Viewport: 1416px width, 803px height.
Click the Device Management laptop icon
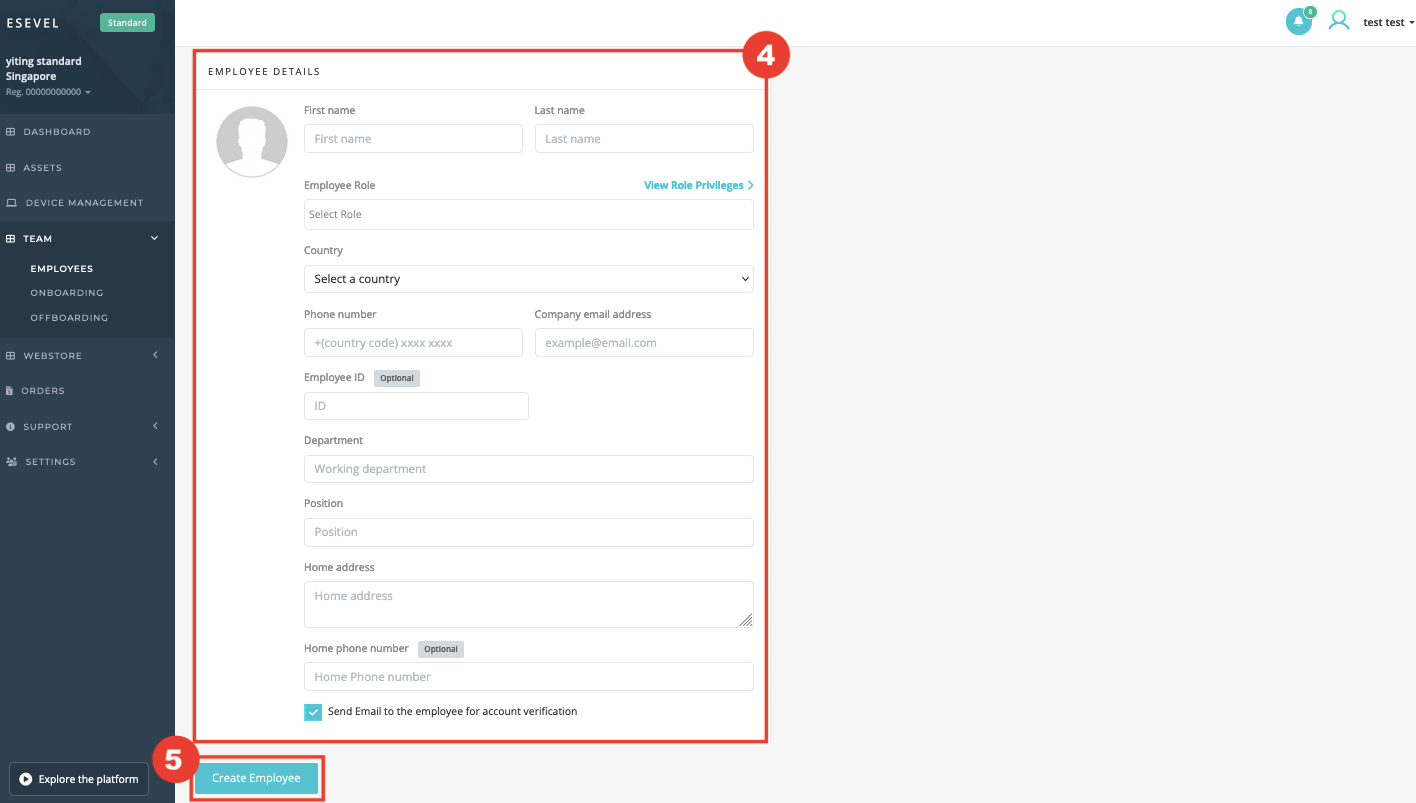click(x=12, y=203)
